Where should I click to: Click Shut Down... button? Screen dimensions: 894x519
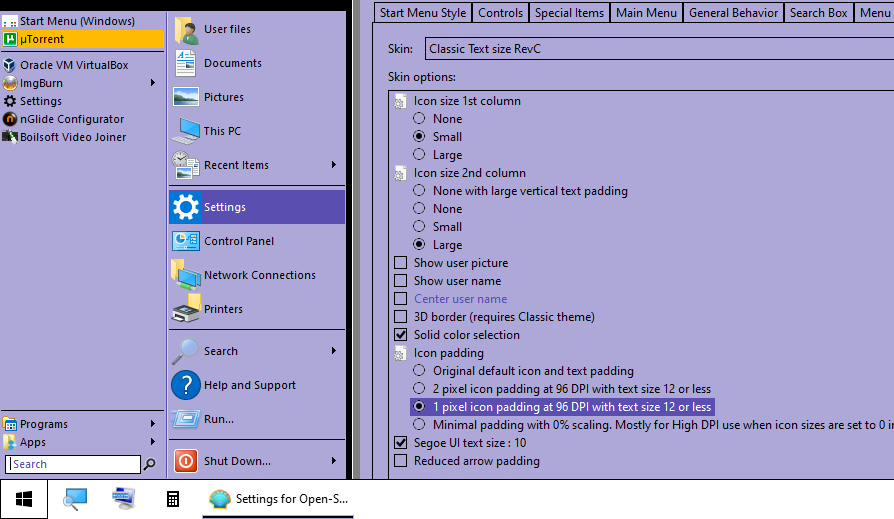point(237,461)
